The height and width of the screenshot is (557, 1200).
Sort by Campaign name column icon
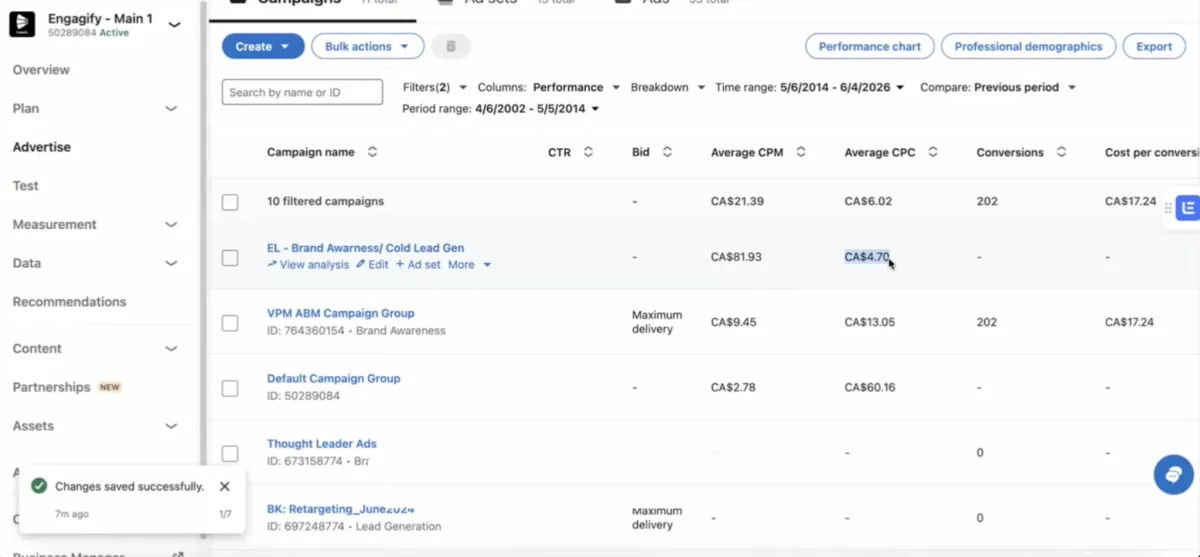373,152
